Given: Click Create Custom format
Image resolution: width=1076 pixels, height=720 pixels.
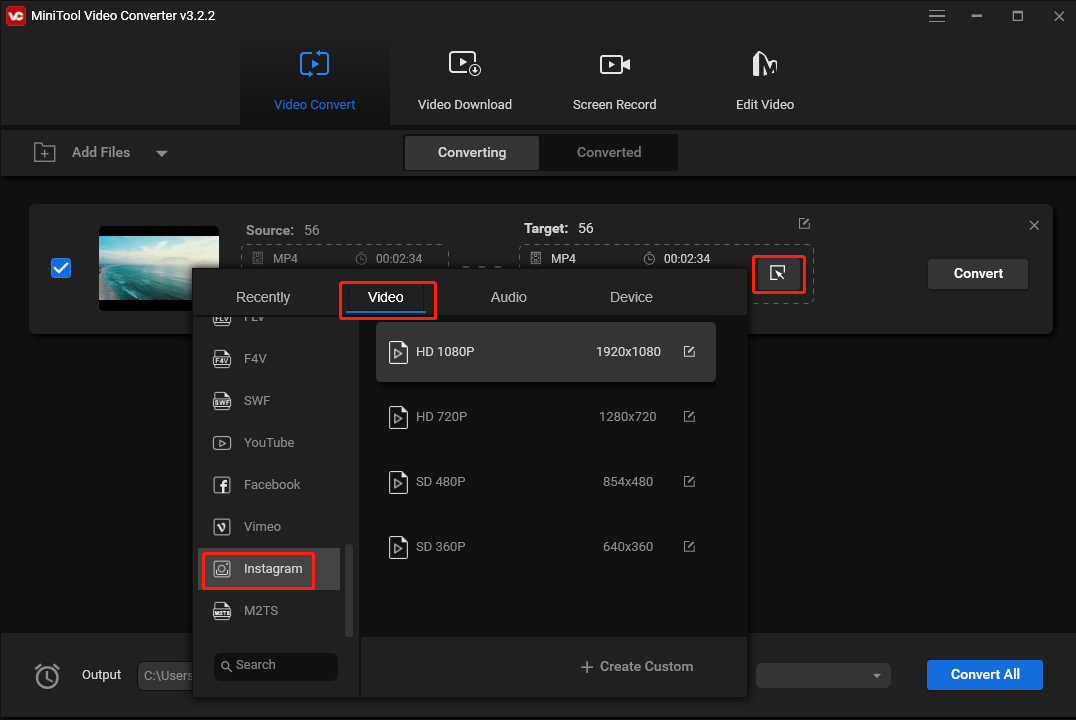Looking at the screenshot, I should point(637,666).
